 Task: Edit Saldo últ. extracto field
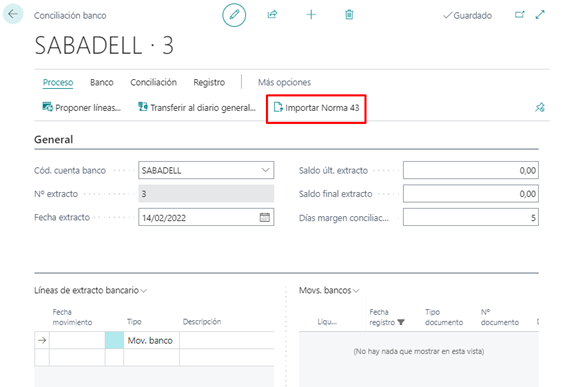coord(471,170)
